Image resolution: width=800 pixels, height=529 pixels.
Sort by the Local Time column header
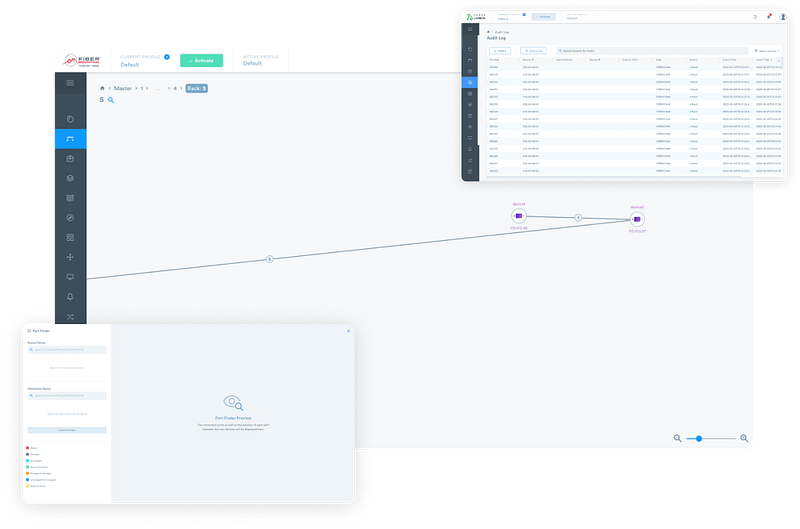(x=764, y=60)
